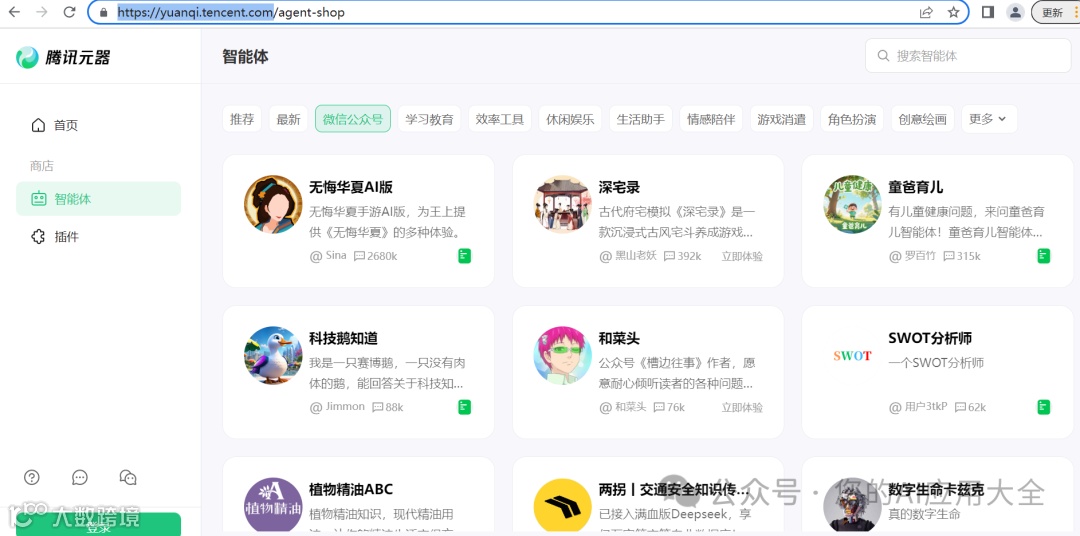This screenshot has width=1080, height=536.
Task: Select the 最新 category tab
Action: pyautogui.click(x=289, y=119)
